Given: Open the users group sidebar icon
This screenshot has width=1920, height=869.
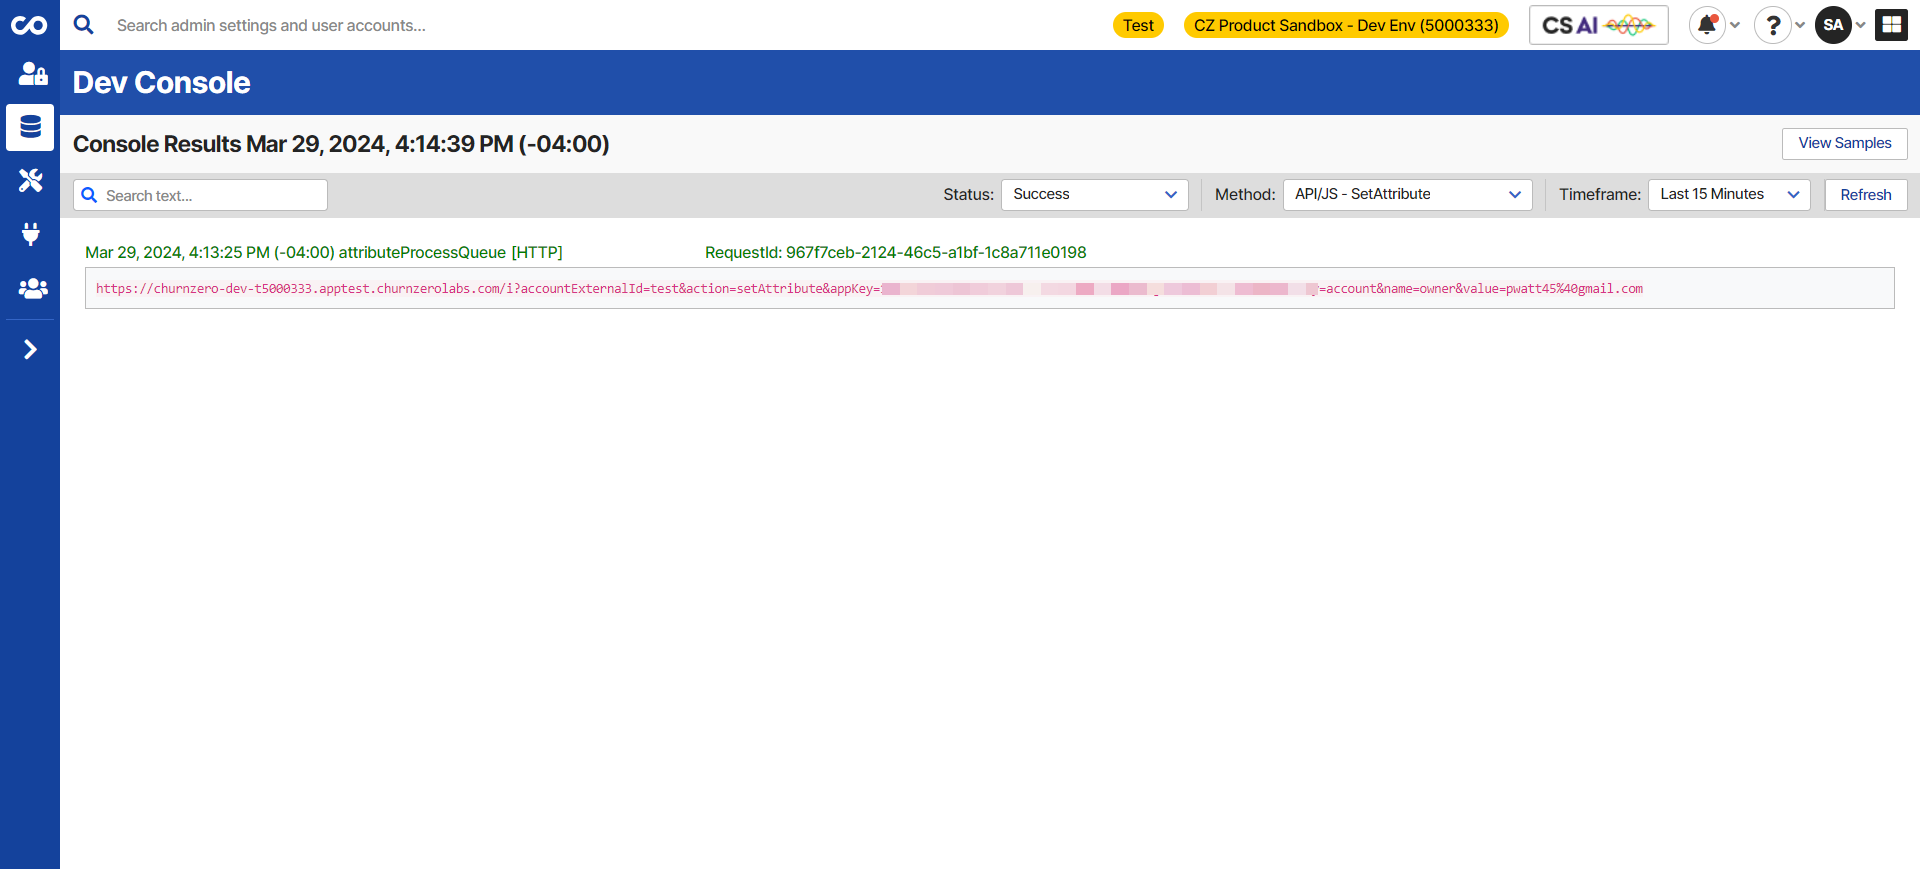Looking at the screenshot, I should pyautogui.click(x=33, y=288).
